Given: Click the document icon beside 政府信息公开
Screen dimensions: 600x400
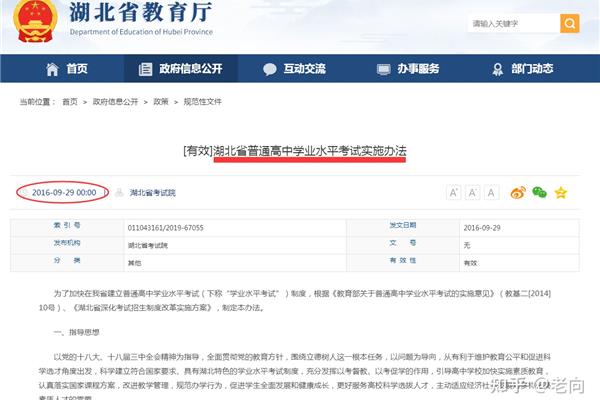Looking at the screenshot, I should (x=145, y=69).
